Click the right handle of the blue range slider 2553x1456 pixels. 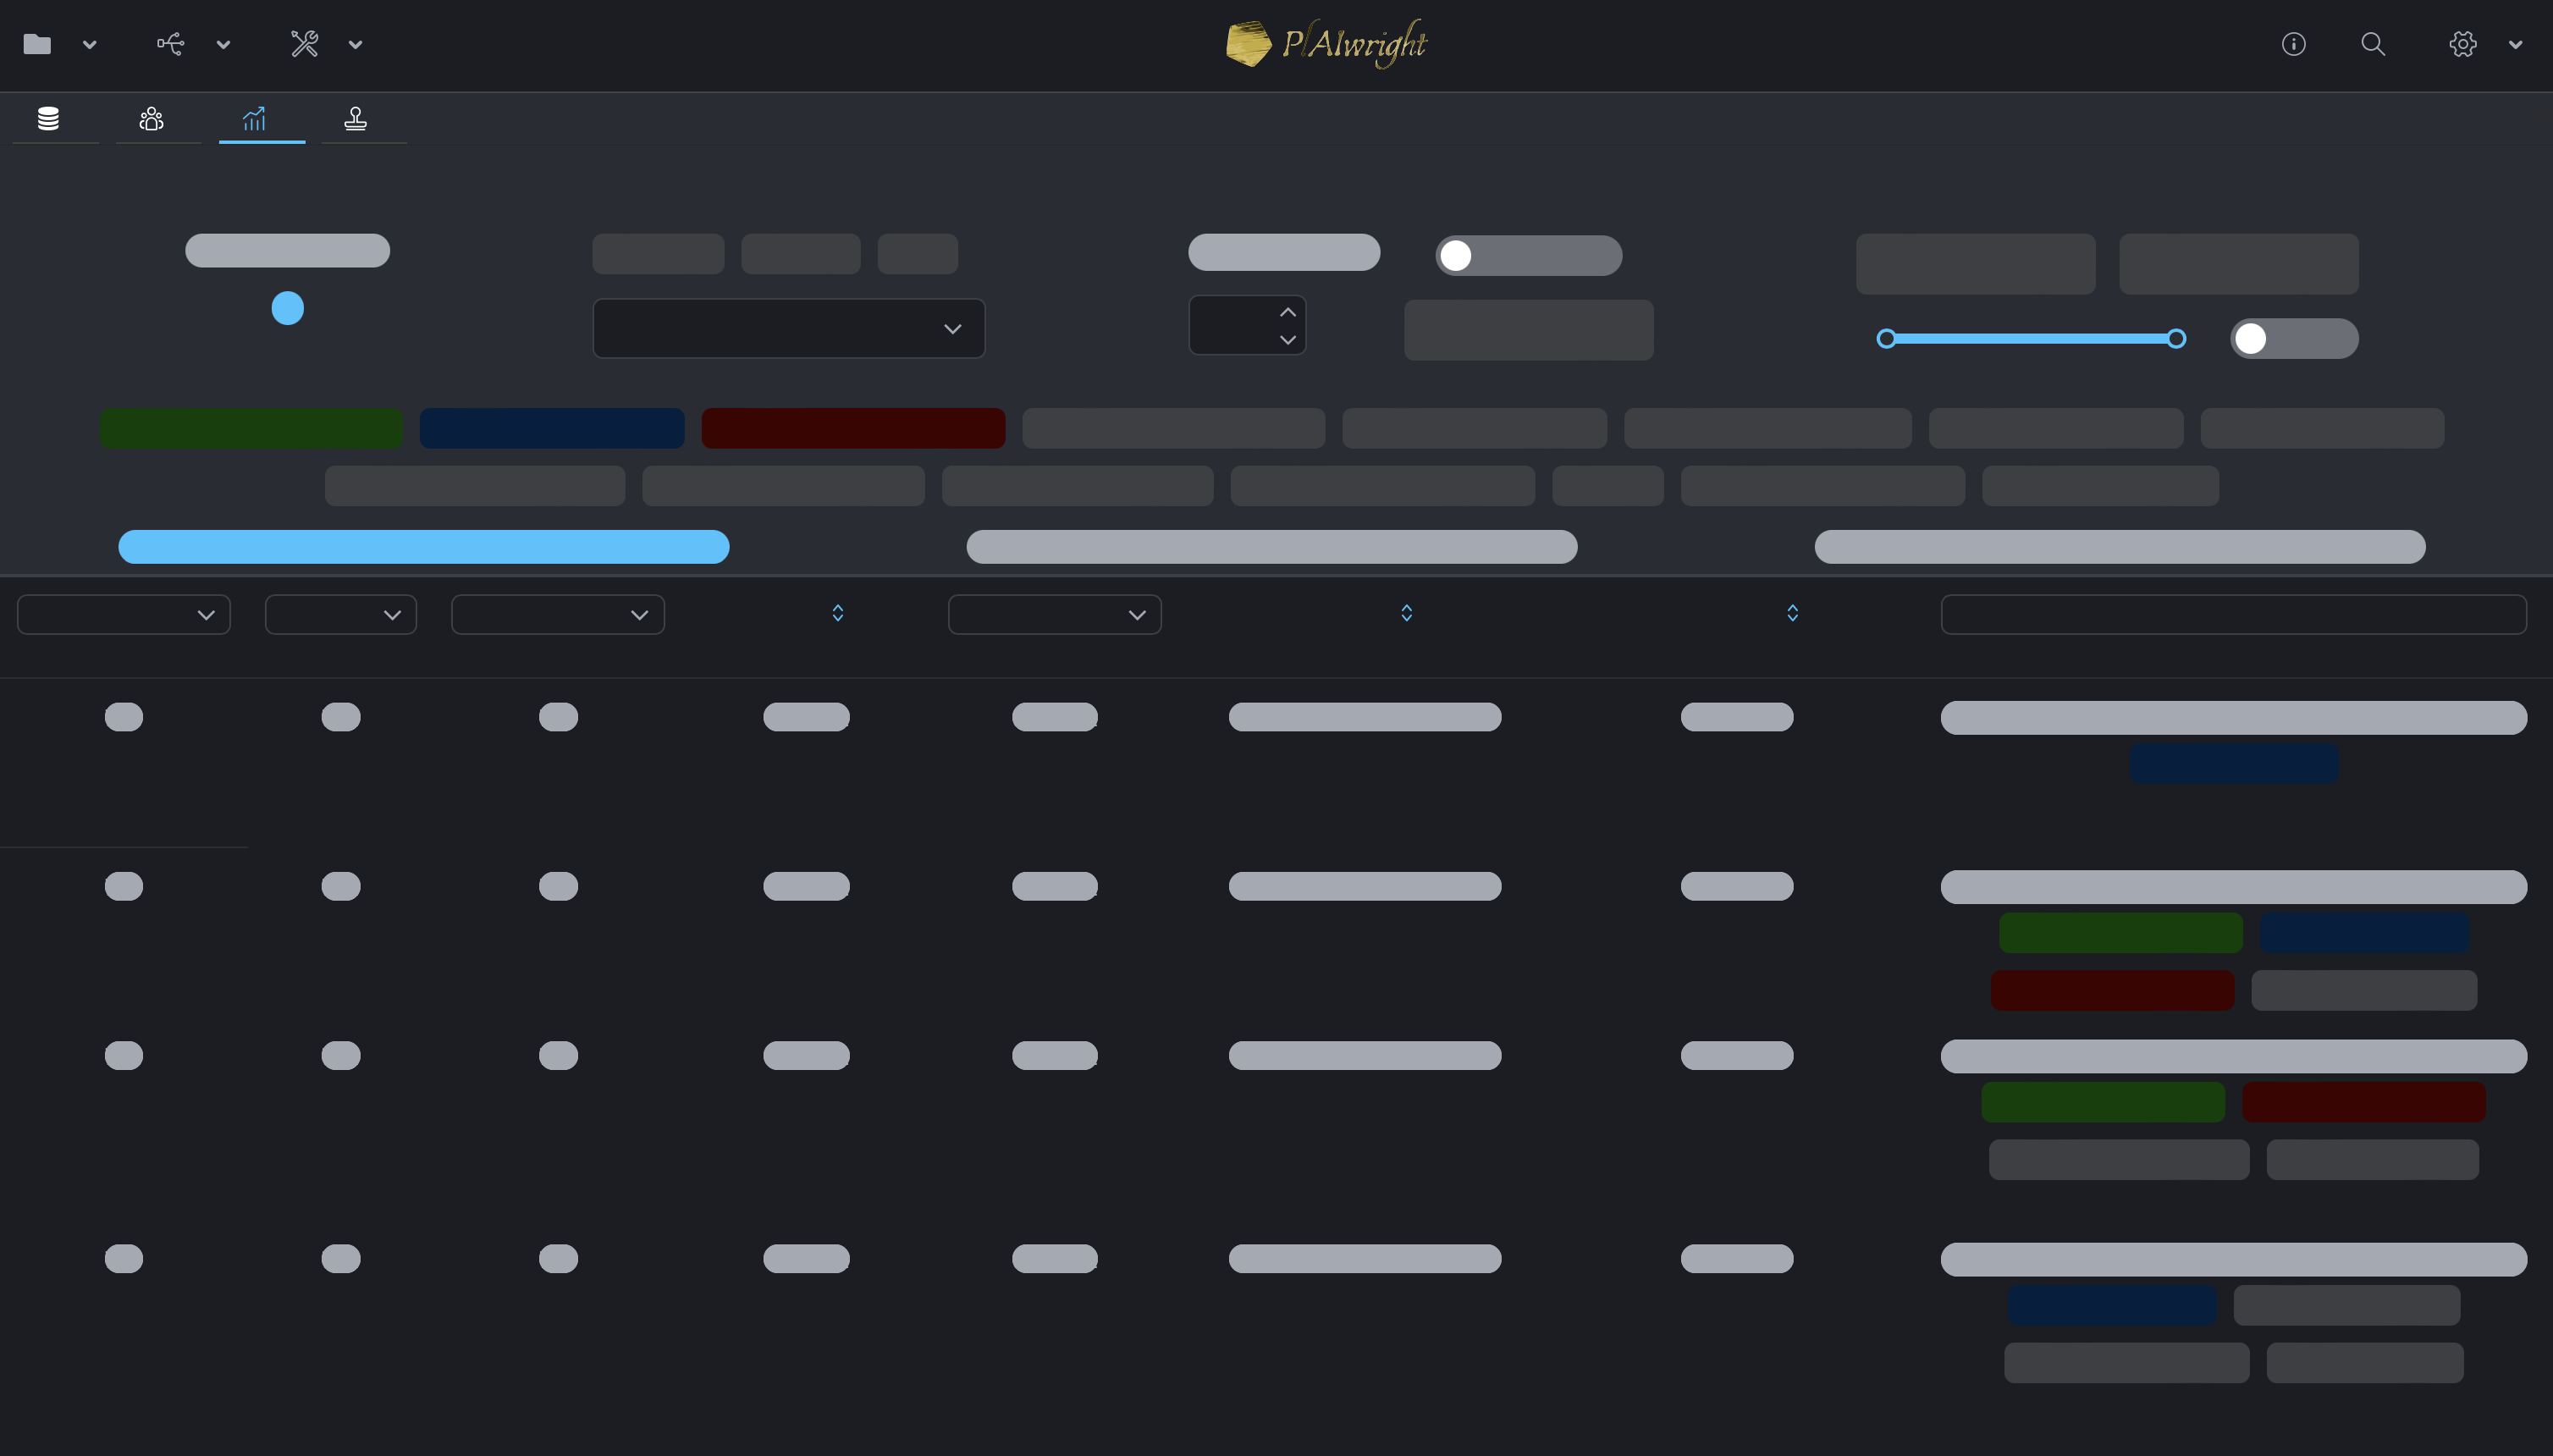2176,339
